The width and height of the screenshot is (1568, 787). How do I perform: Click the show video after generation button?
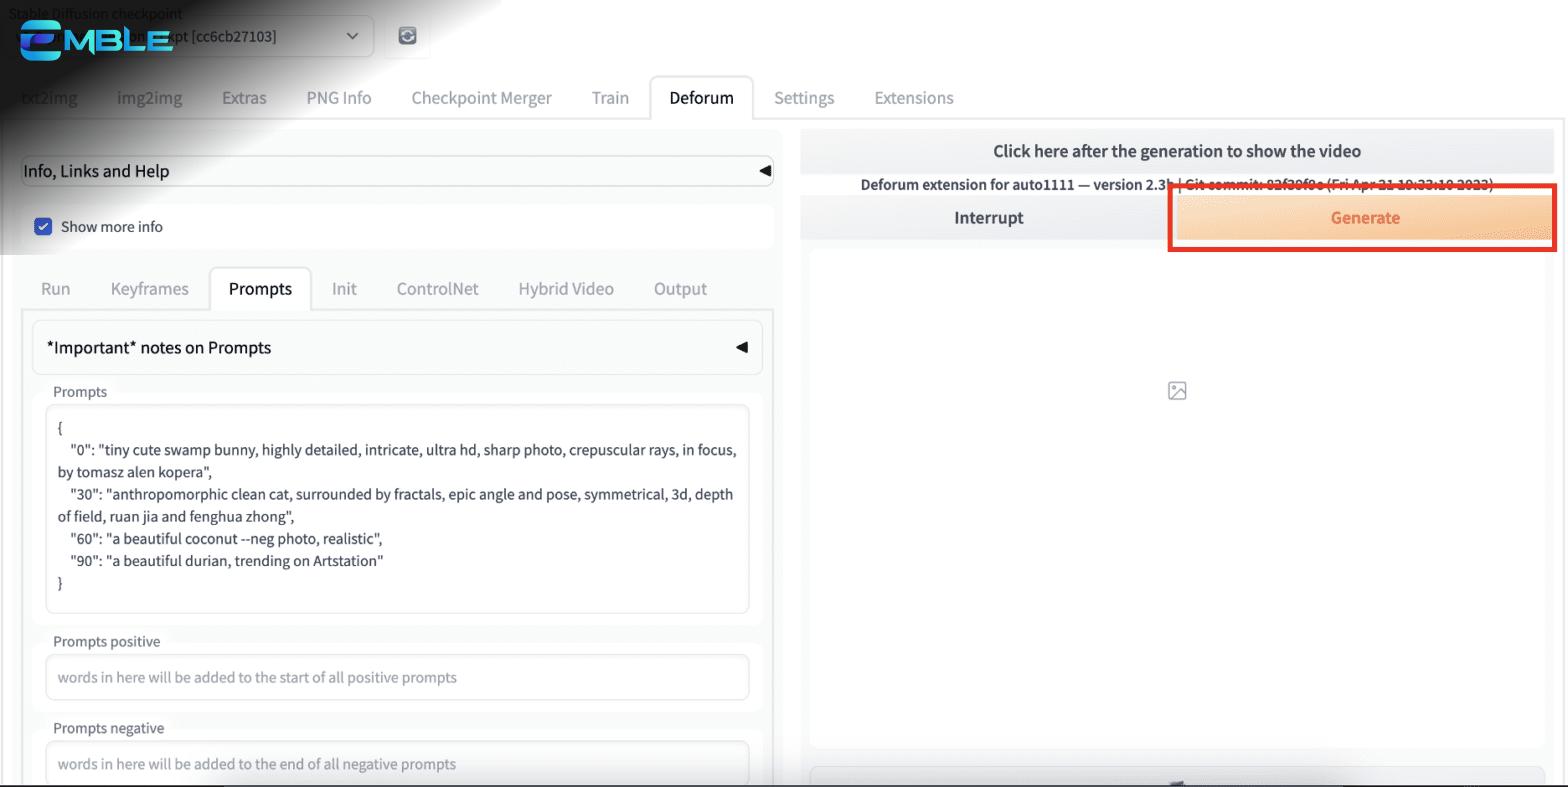1176,151
